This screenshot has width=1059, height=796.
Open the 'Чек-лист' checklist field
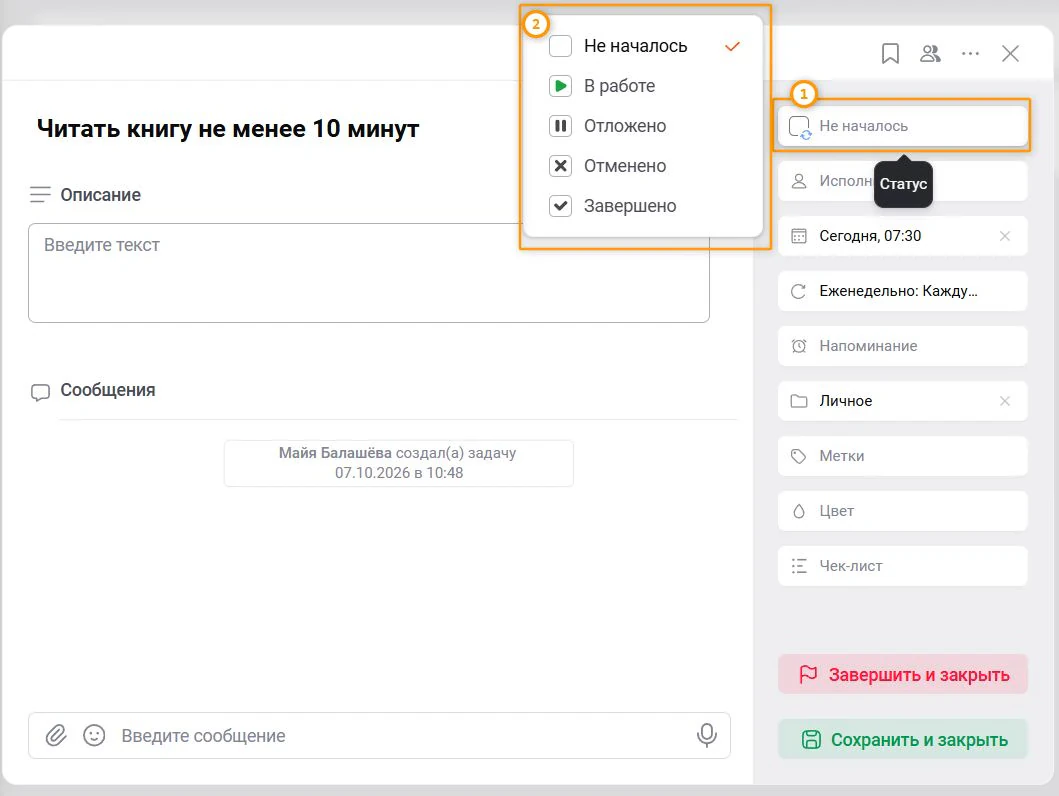pyautogui.click(x=902, y=566)
